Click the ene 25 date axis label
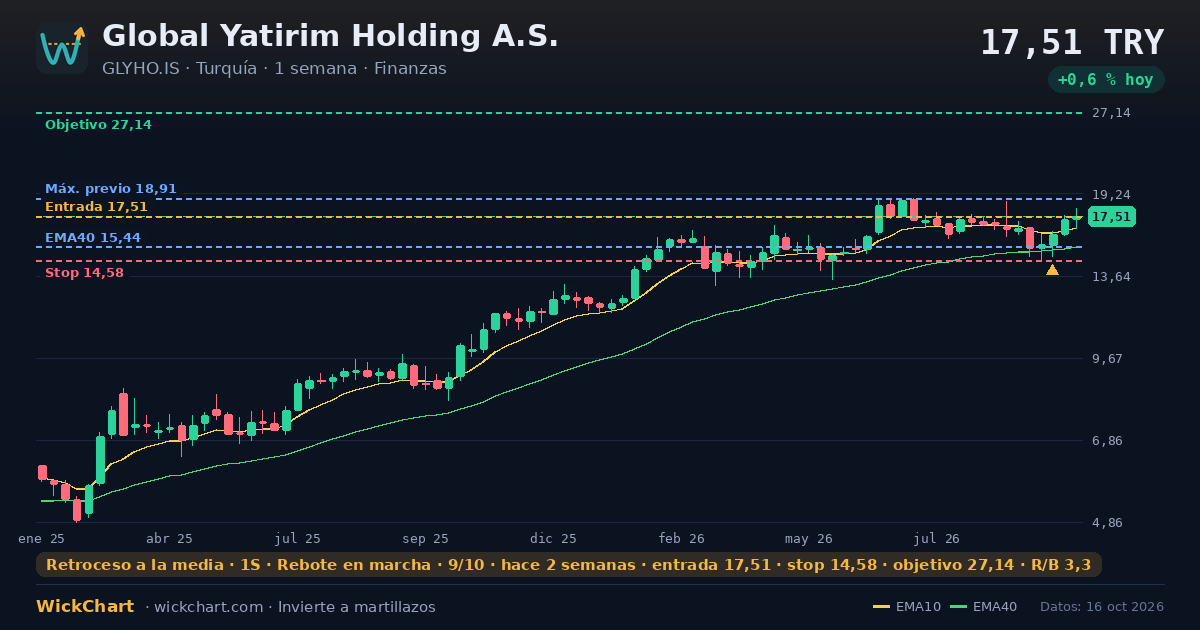 click(42, 538)
